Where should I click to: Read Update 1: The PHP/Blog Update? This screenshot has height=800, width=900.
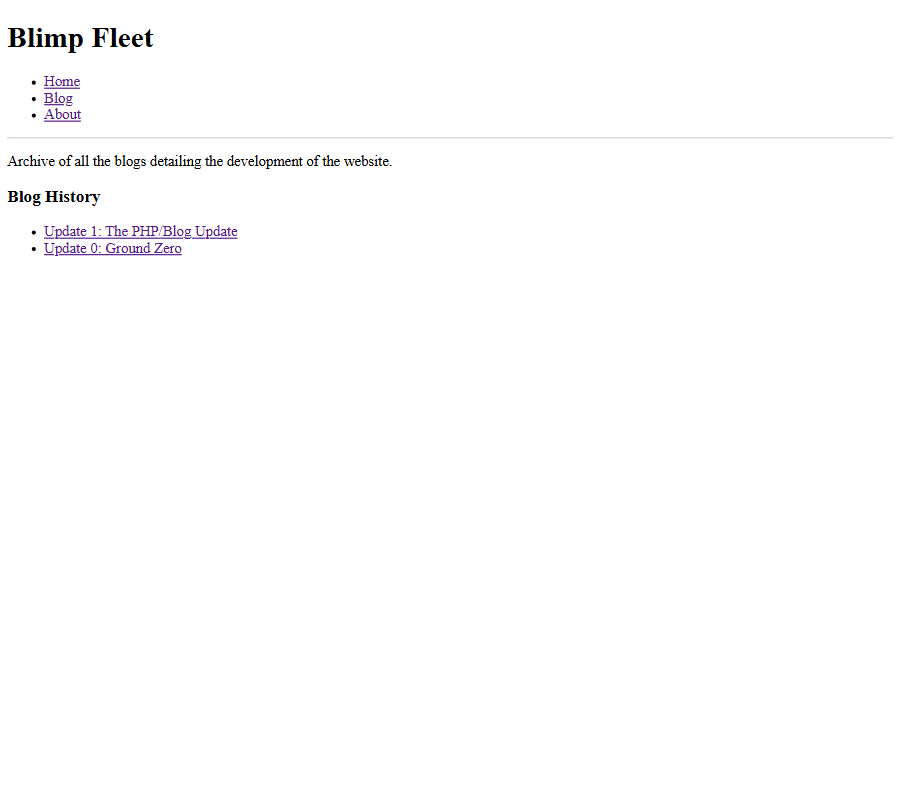pyautogui.click(x=140, y=231)
